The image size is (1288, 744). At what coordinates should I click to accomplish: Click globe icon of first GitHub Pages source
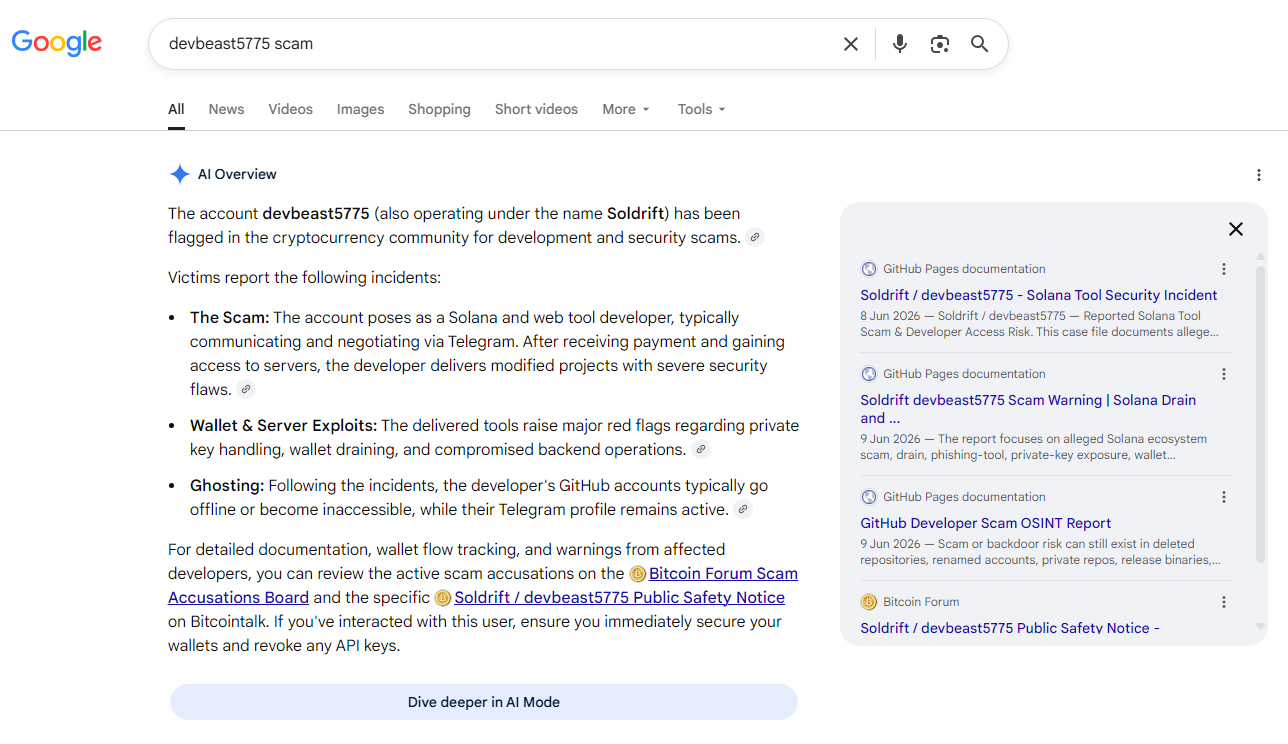pos(869,269)
